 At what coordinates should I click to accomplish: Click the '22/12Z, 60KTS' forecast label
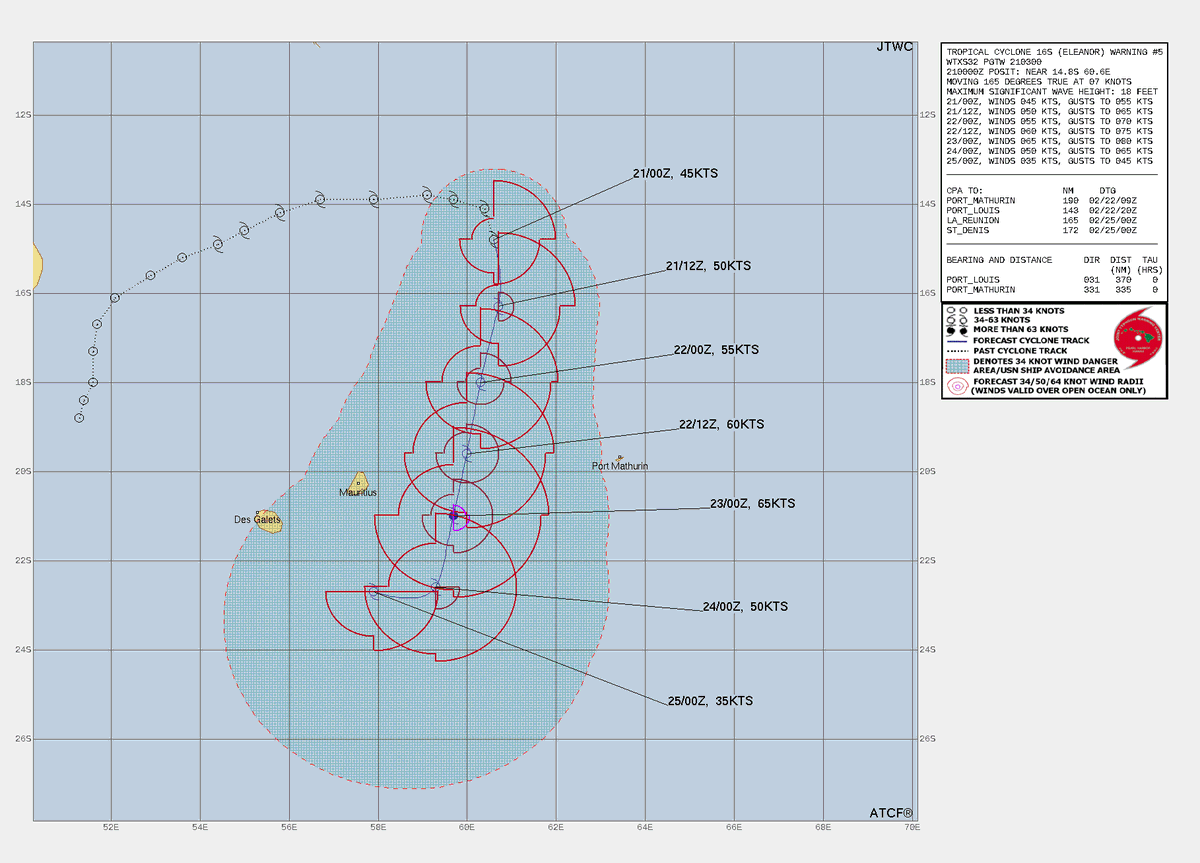pyautogui.click(x=721, y=424)
